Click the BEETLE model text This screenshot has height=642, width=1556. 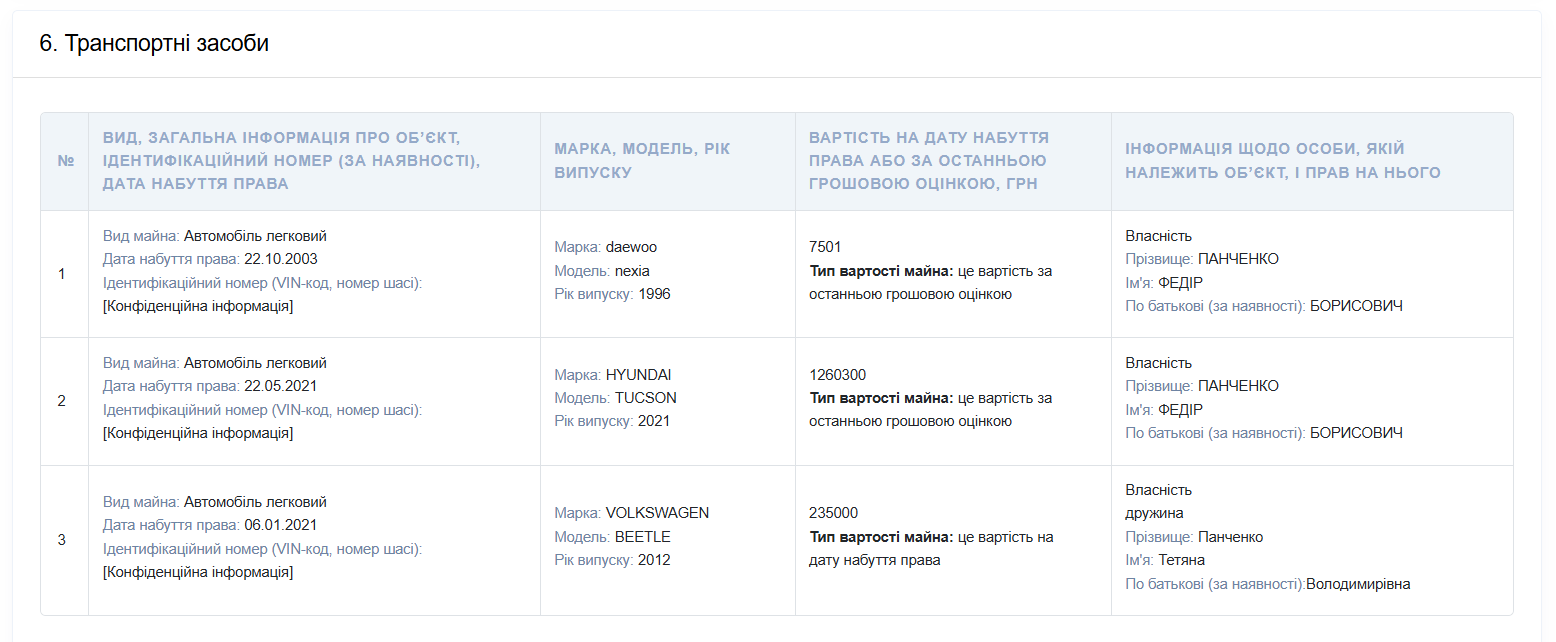click(x=642, y=537)
